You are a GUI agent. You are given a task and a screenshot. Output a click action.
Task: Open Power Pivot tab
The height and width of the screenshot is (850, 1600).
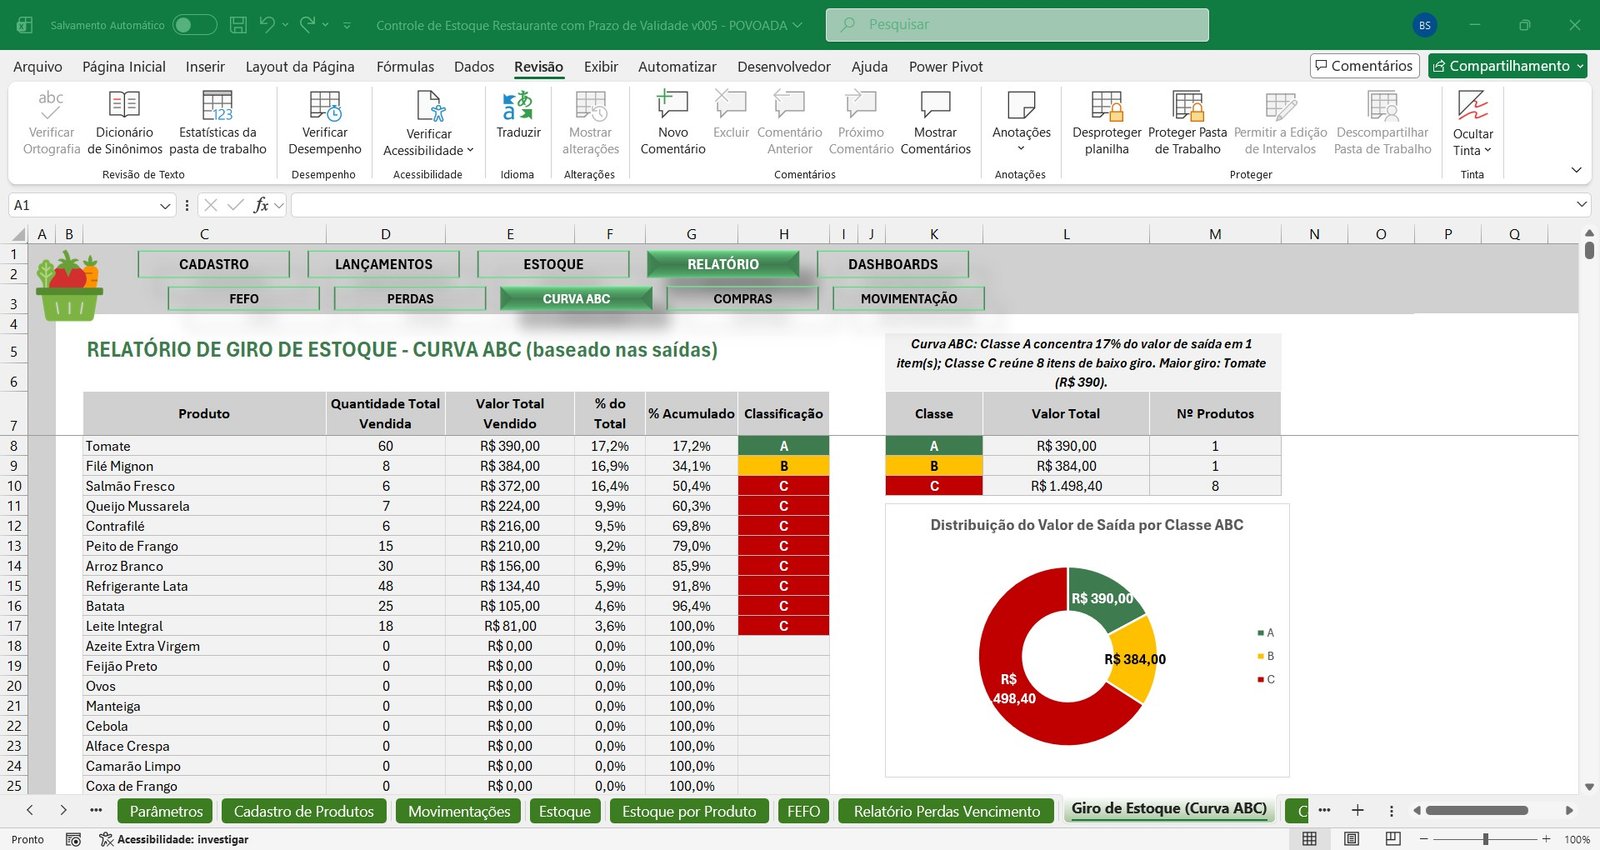[x=946, y=66]
